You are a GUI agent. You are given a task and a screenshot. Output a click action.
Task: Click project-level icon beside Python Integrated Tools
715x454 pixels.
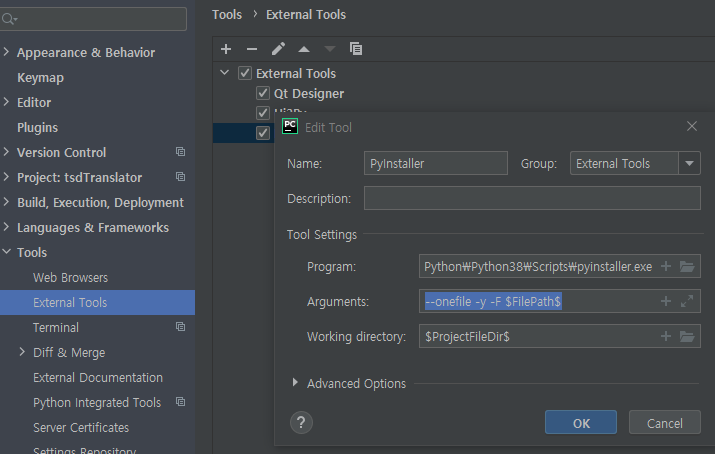181,402
